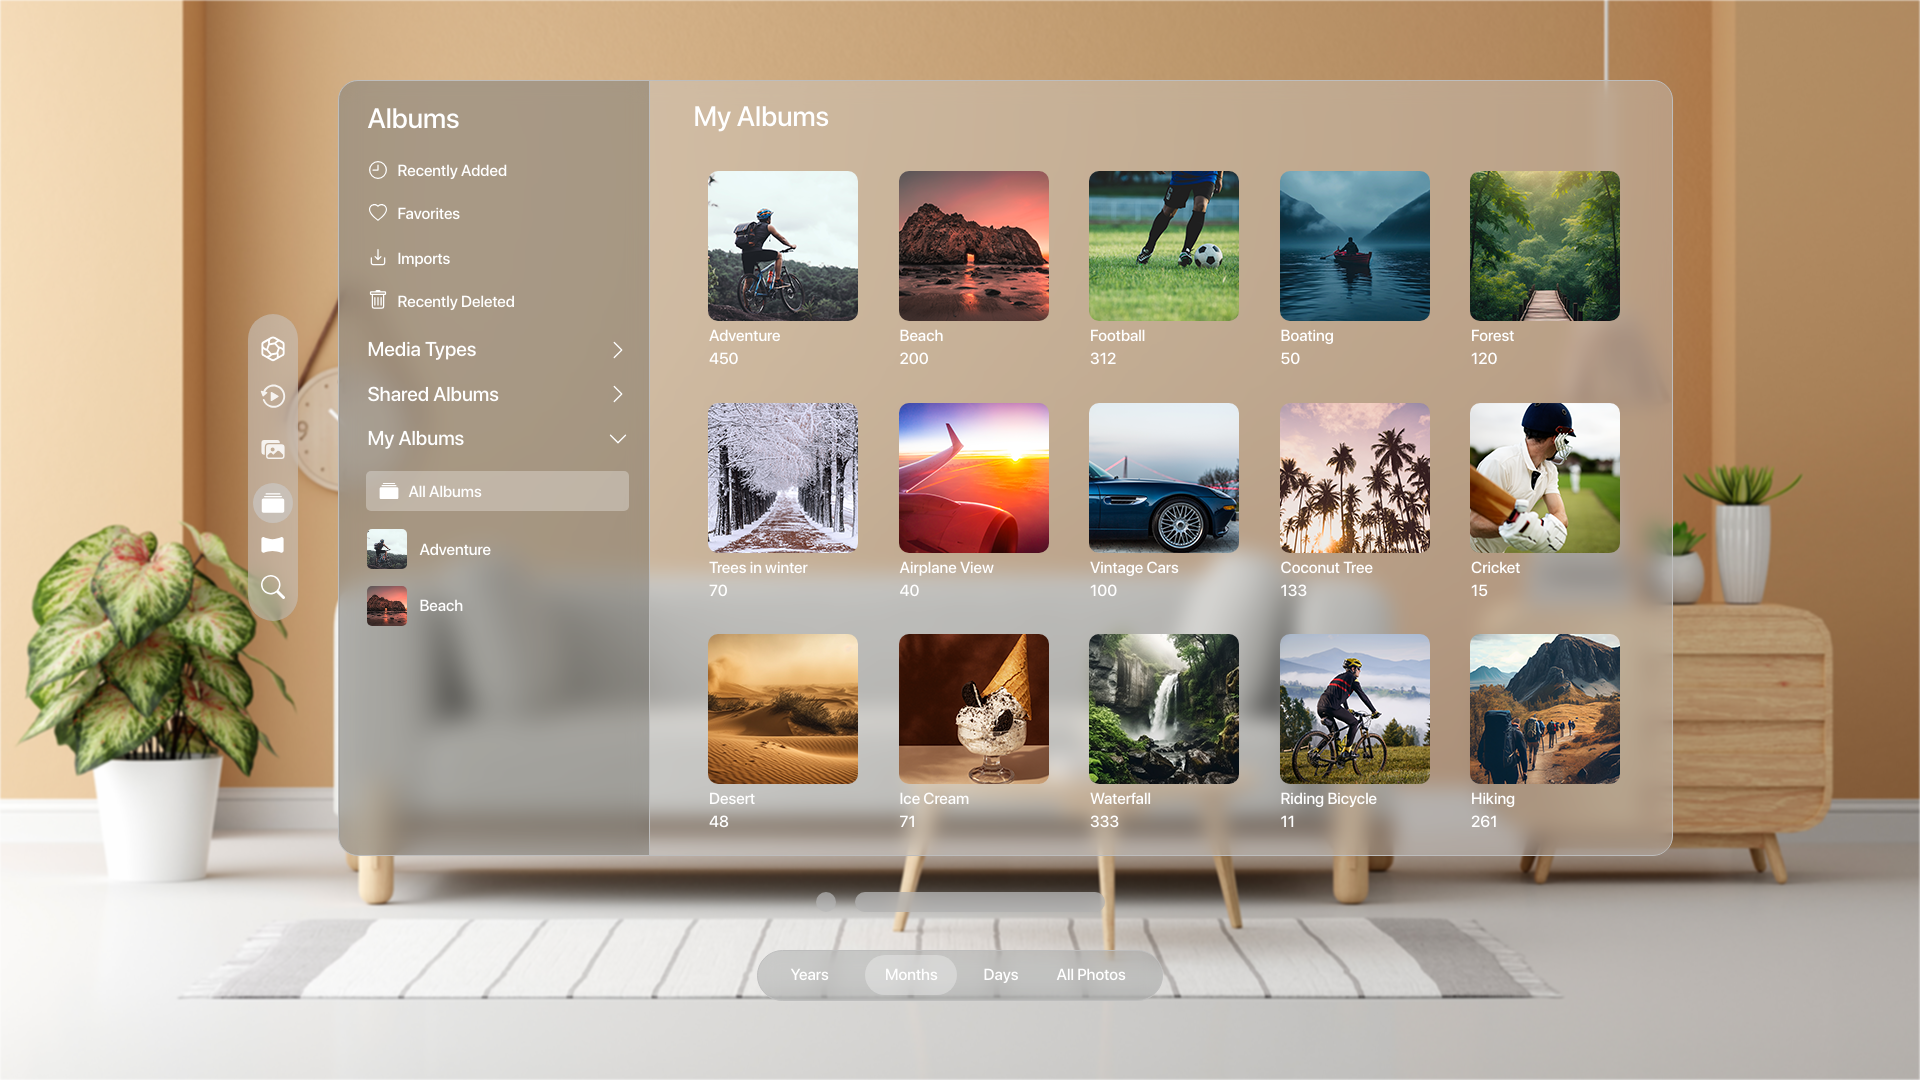1920x1080 pixels.
Task: Expand the Shared Albums section chevron
Action: click(x=617, y=395)
